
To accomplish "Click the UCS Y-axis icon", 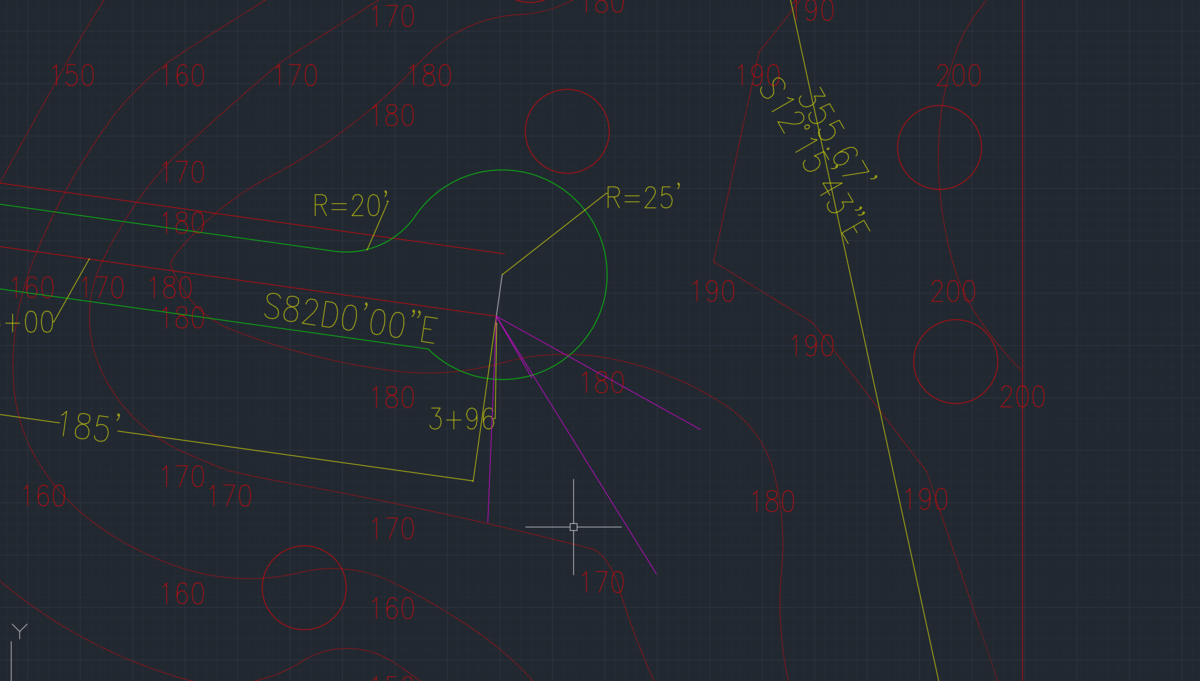I will pyautogui.click(x=19, y=632).
